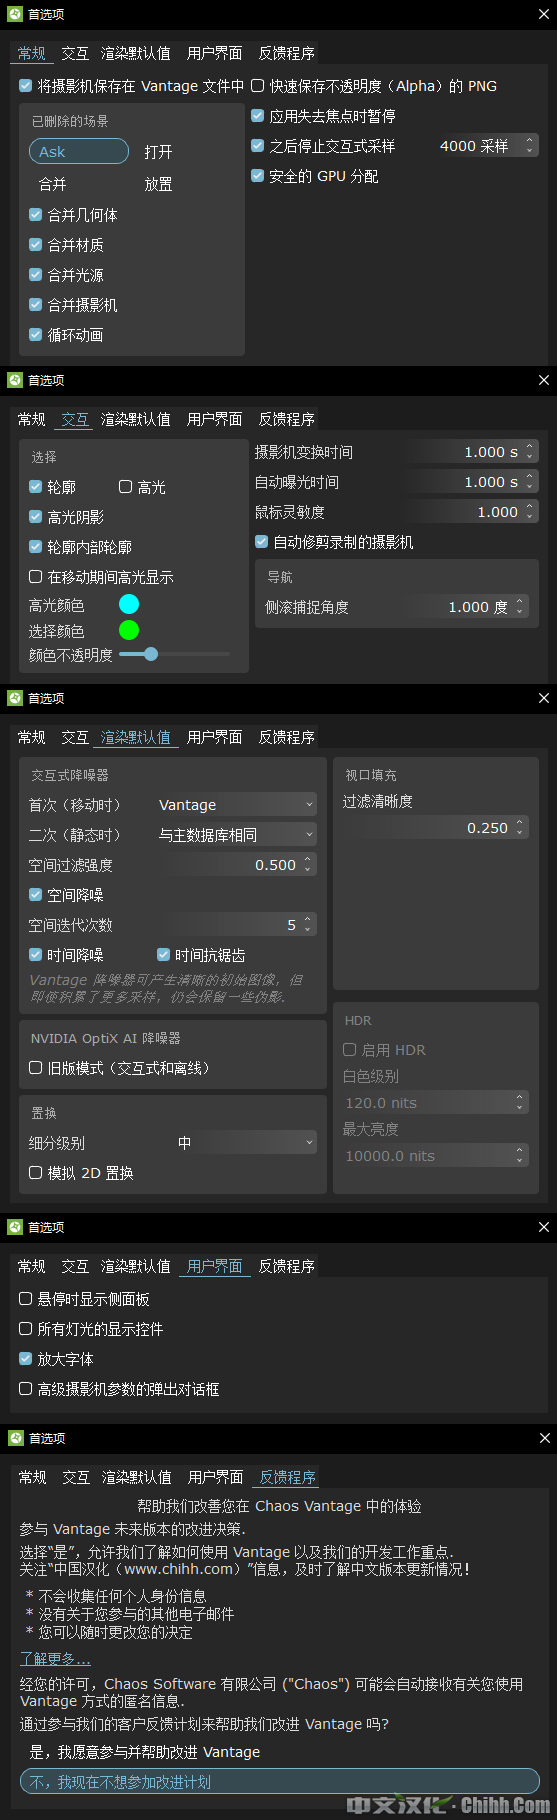Choose 放置 for dropped scenes
This screenshot has width=557, height=1820.
158,184
